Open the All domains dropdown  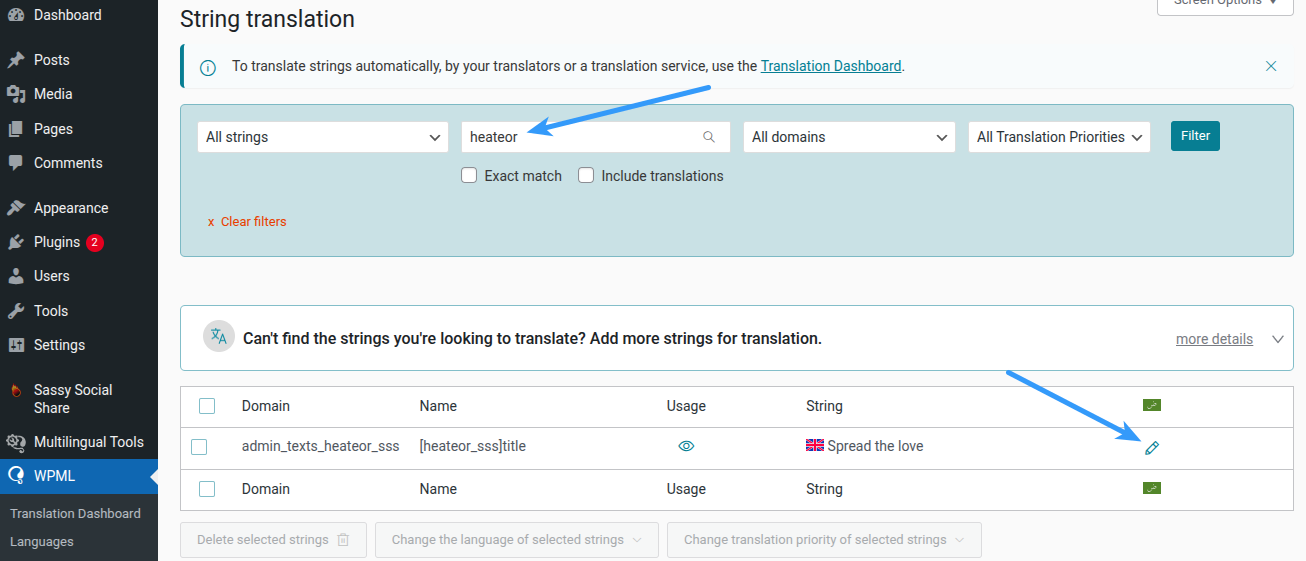850,137
